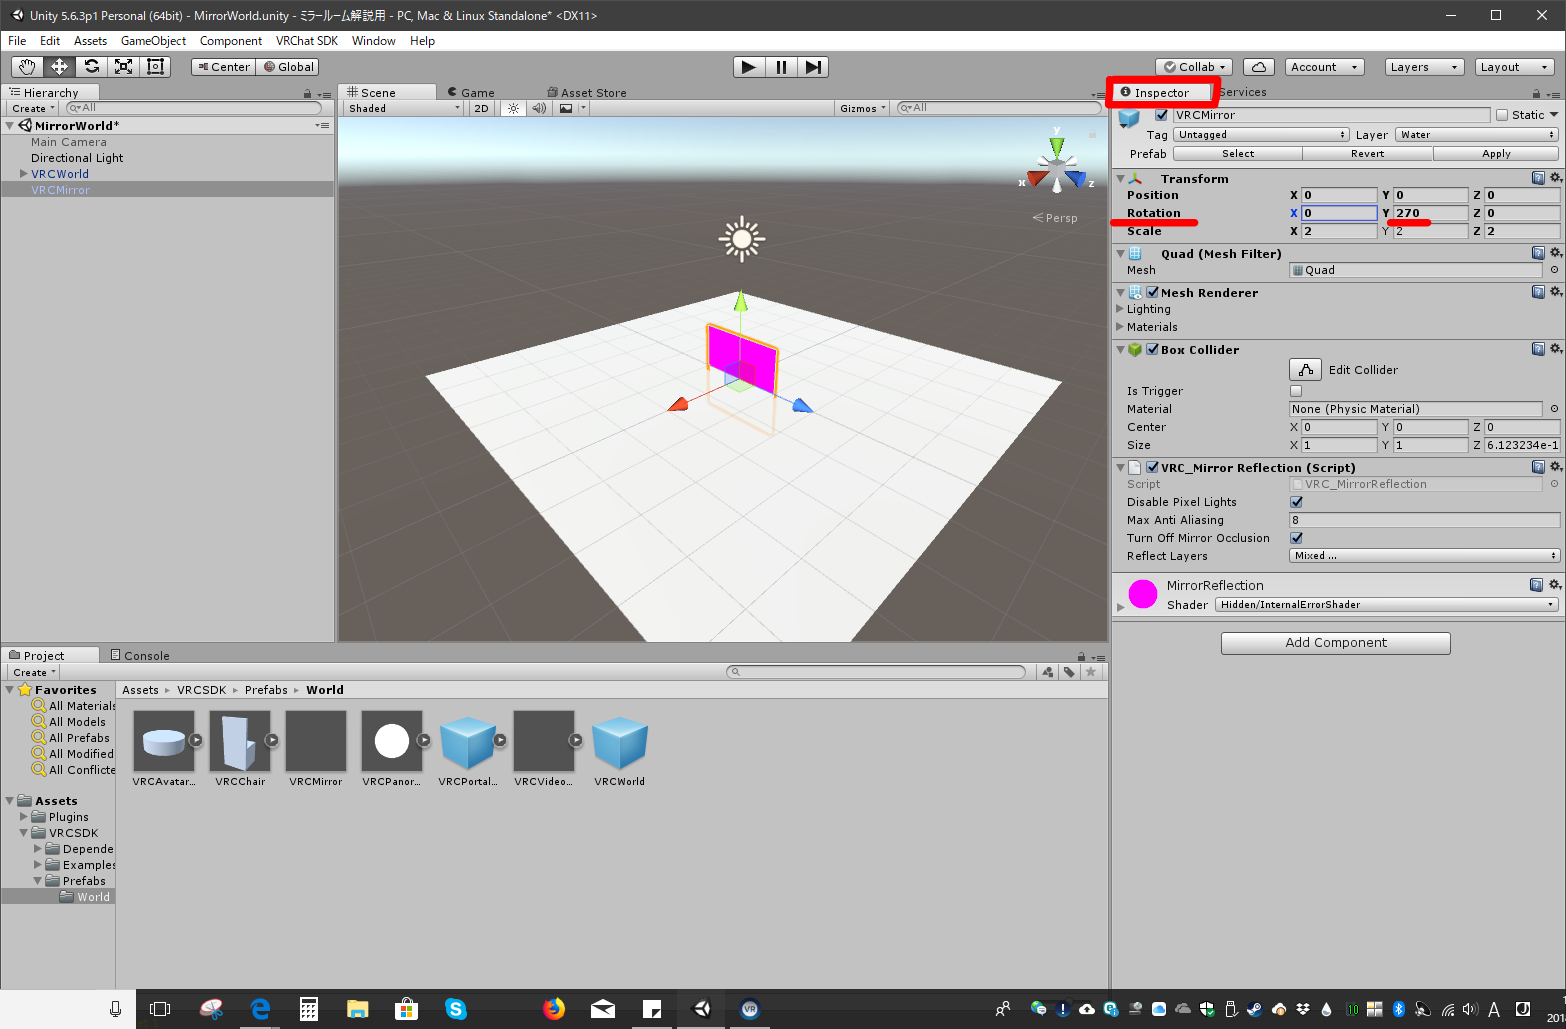Toggle scene lighting sun icon
This screenshot has height=1029, width=1566.
(513, 108)
